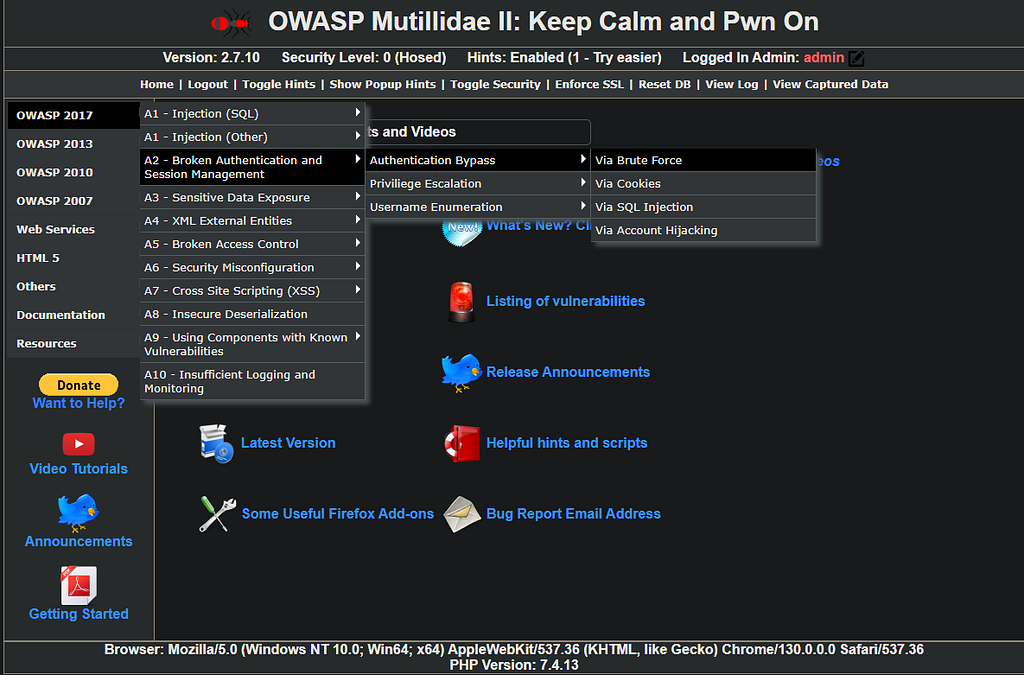Open A2 - Broken Authentication and Session Management
The image size is (1024, 675).
[x=252, y=167]
